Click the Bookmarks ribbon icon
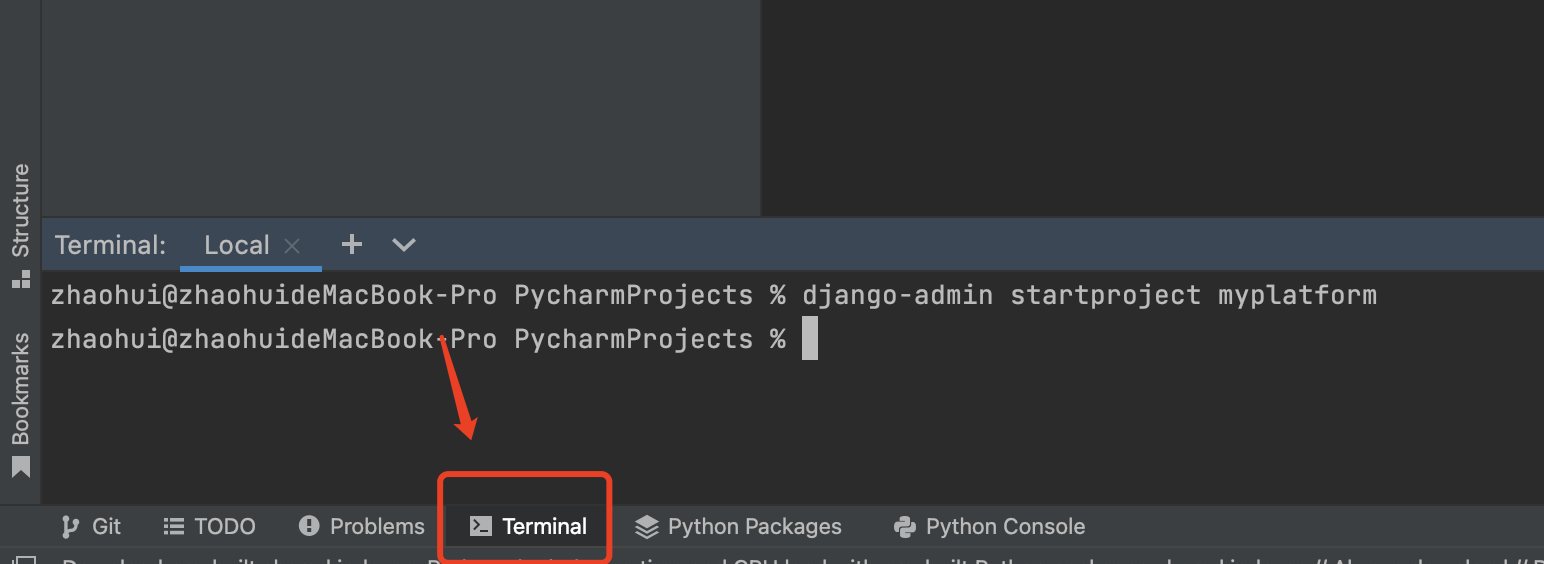 [x=21, y=467]
